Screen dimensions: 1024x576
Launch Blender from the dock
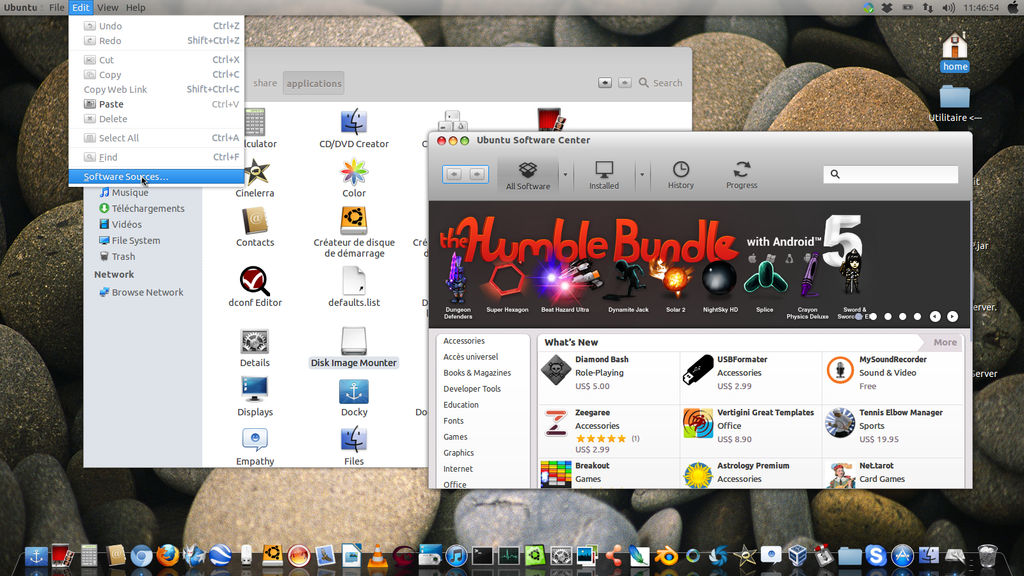pyautogui.click(x=666, y=556)
